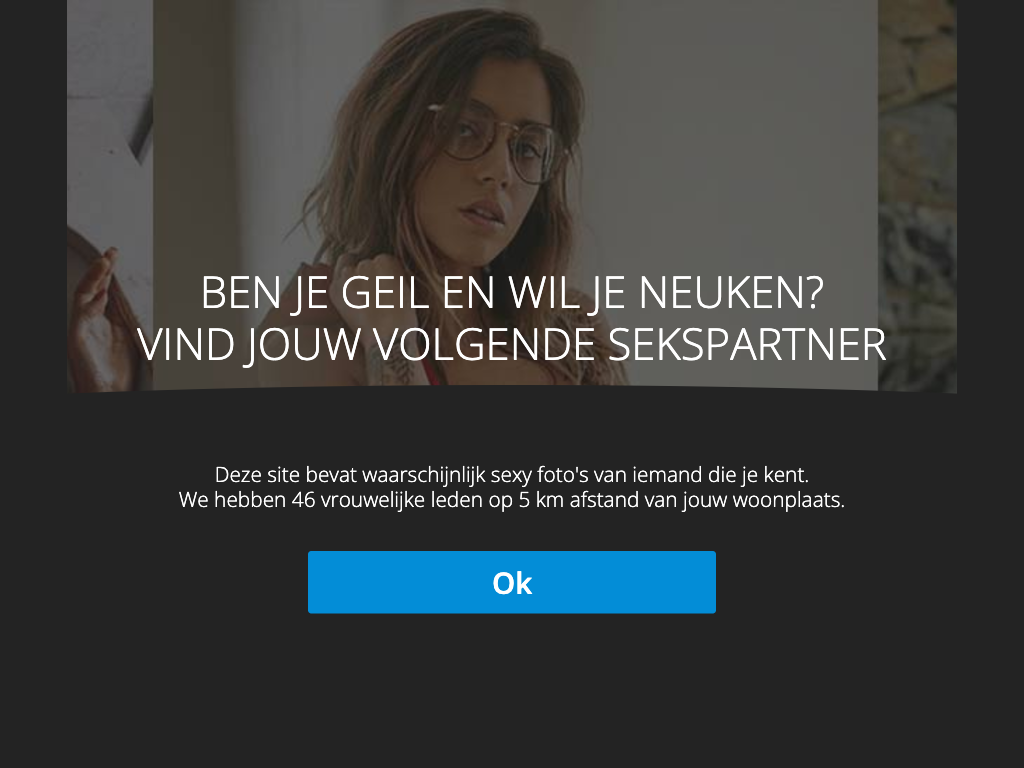Click the "VIND JOUW VOLGENDE SEKSPARTNER" heading
The height and width of the screenshot is (768, 1024).
coord(512,344)
